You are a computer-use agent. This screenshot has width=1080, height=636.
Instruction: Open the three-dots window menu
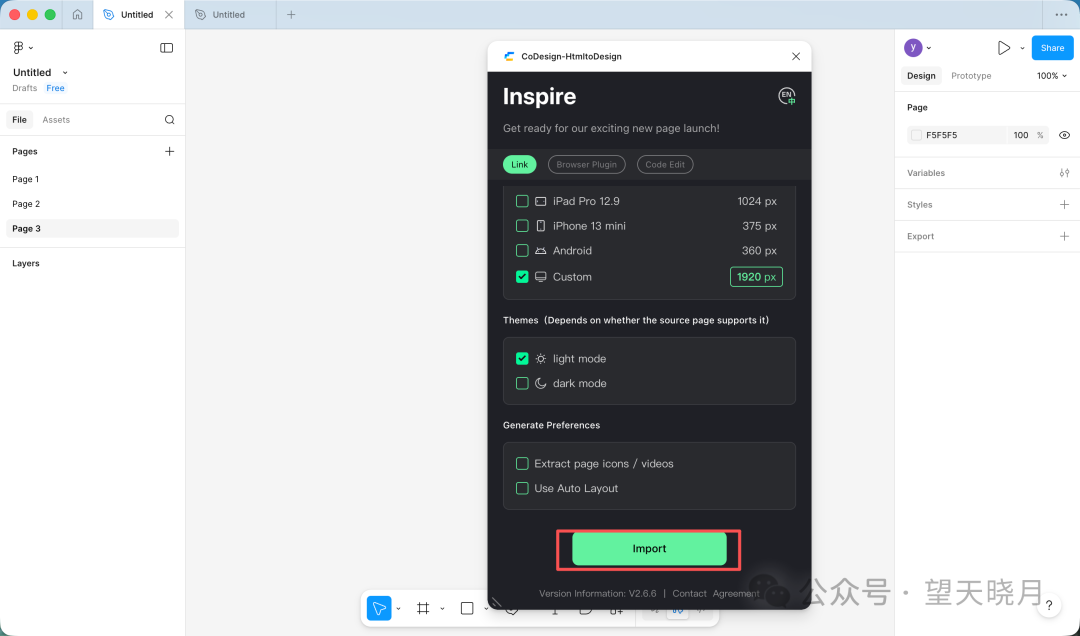coord(1061,14)
